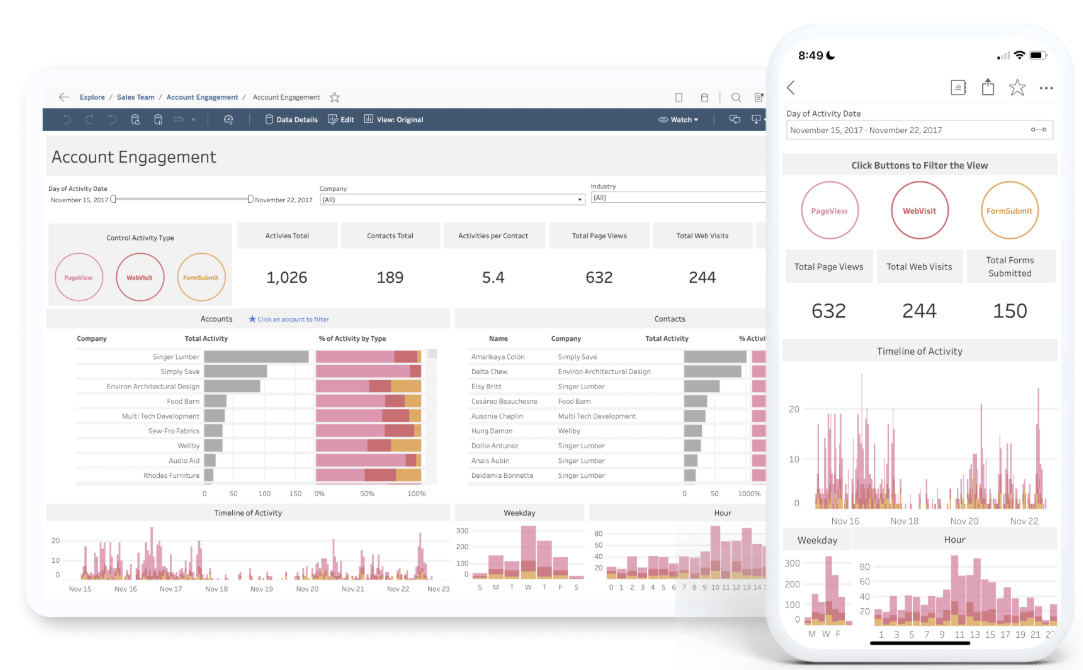Screen dimensions: 1083x670
Task: Open the View: Original custom views button
Action: (394, 119)
